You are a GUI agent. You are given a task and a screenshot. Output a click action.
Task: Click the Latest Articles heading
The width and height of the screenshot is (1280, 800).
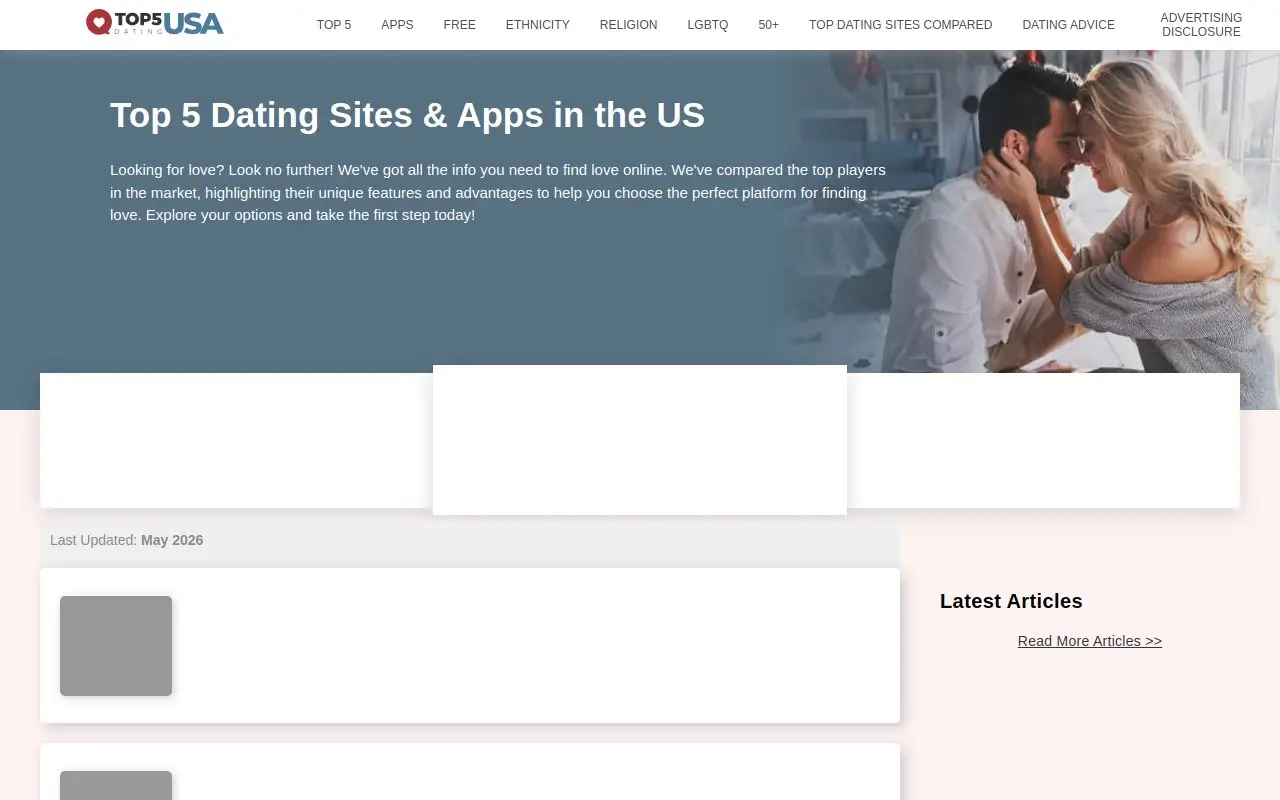1011,601
